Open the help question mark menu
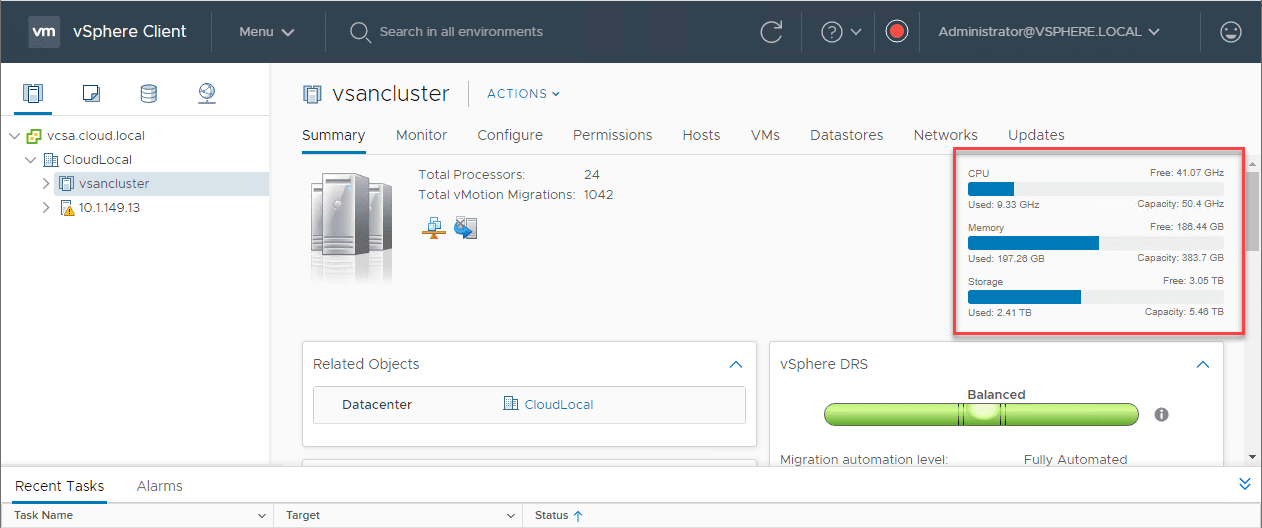The image size is (1262, 528). click(x=840, y=32)
